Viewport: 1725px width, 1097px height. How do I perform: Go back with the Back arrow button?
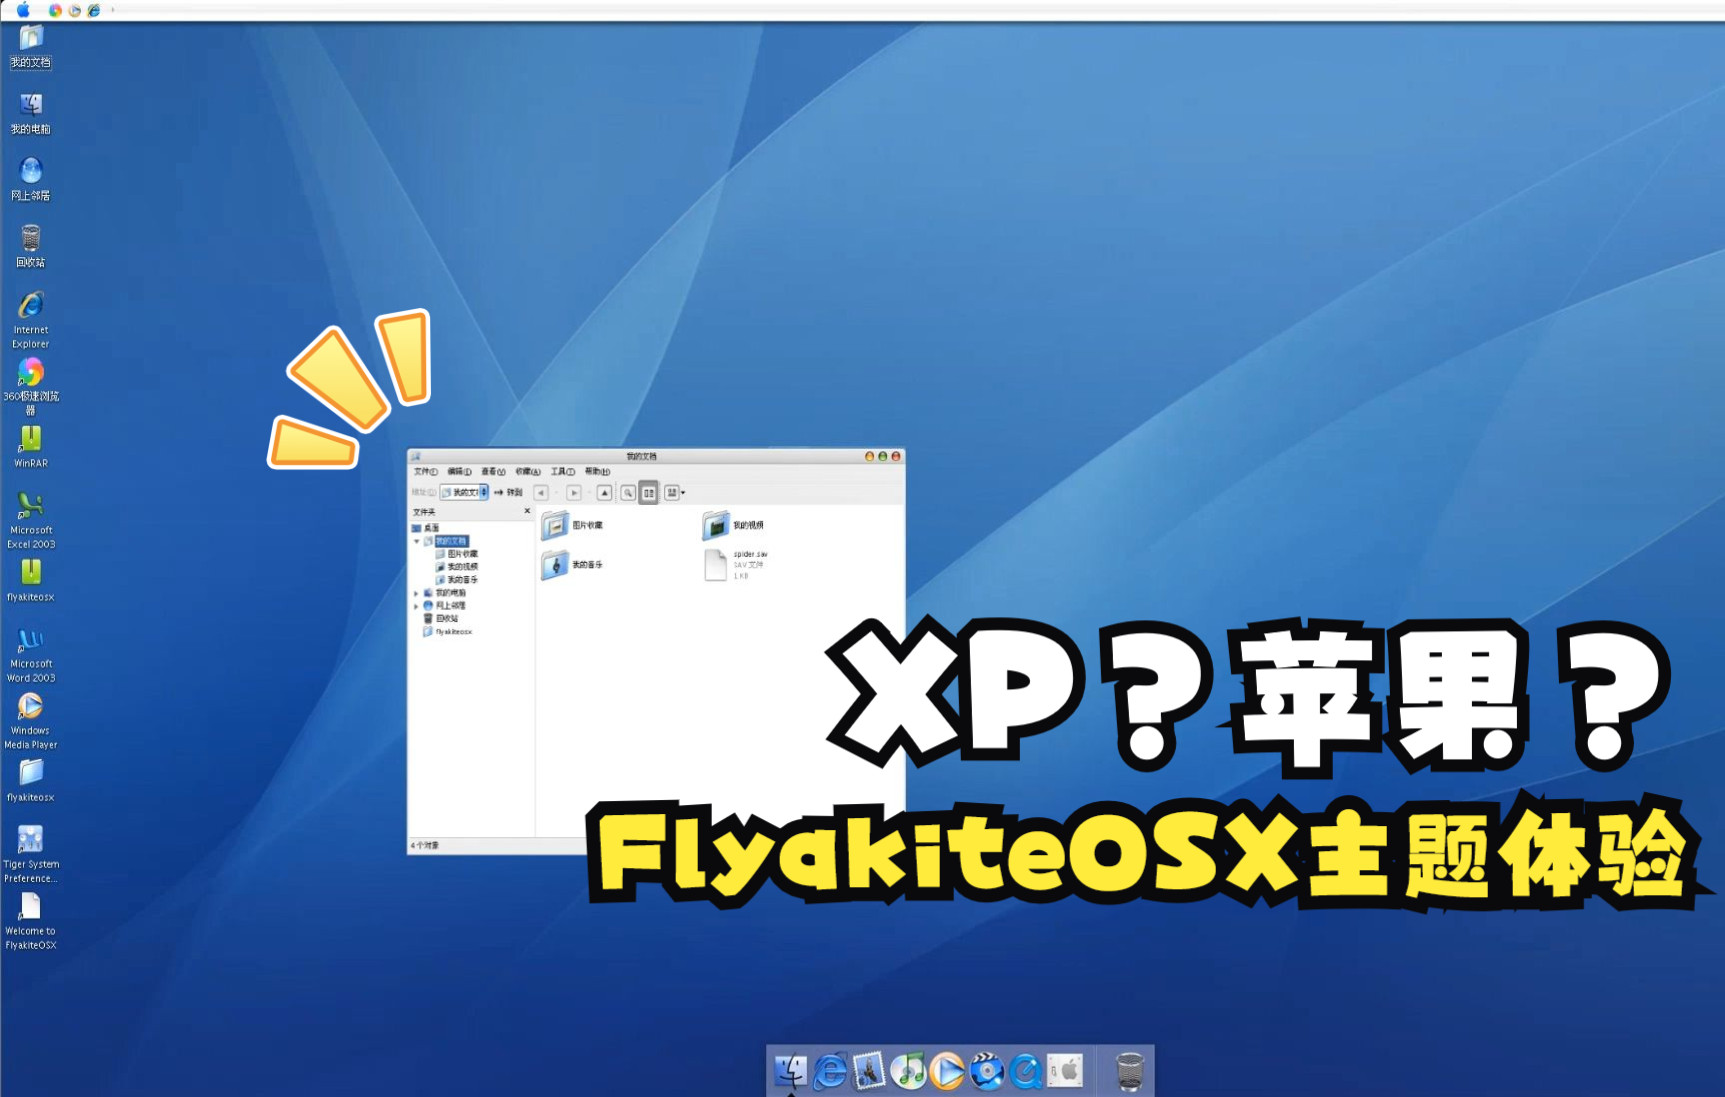tap(541, 493)
